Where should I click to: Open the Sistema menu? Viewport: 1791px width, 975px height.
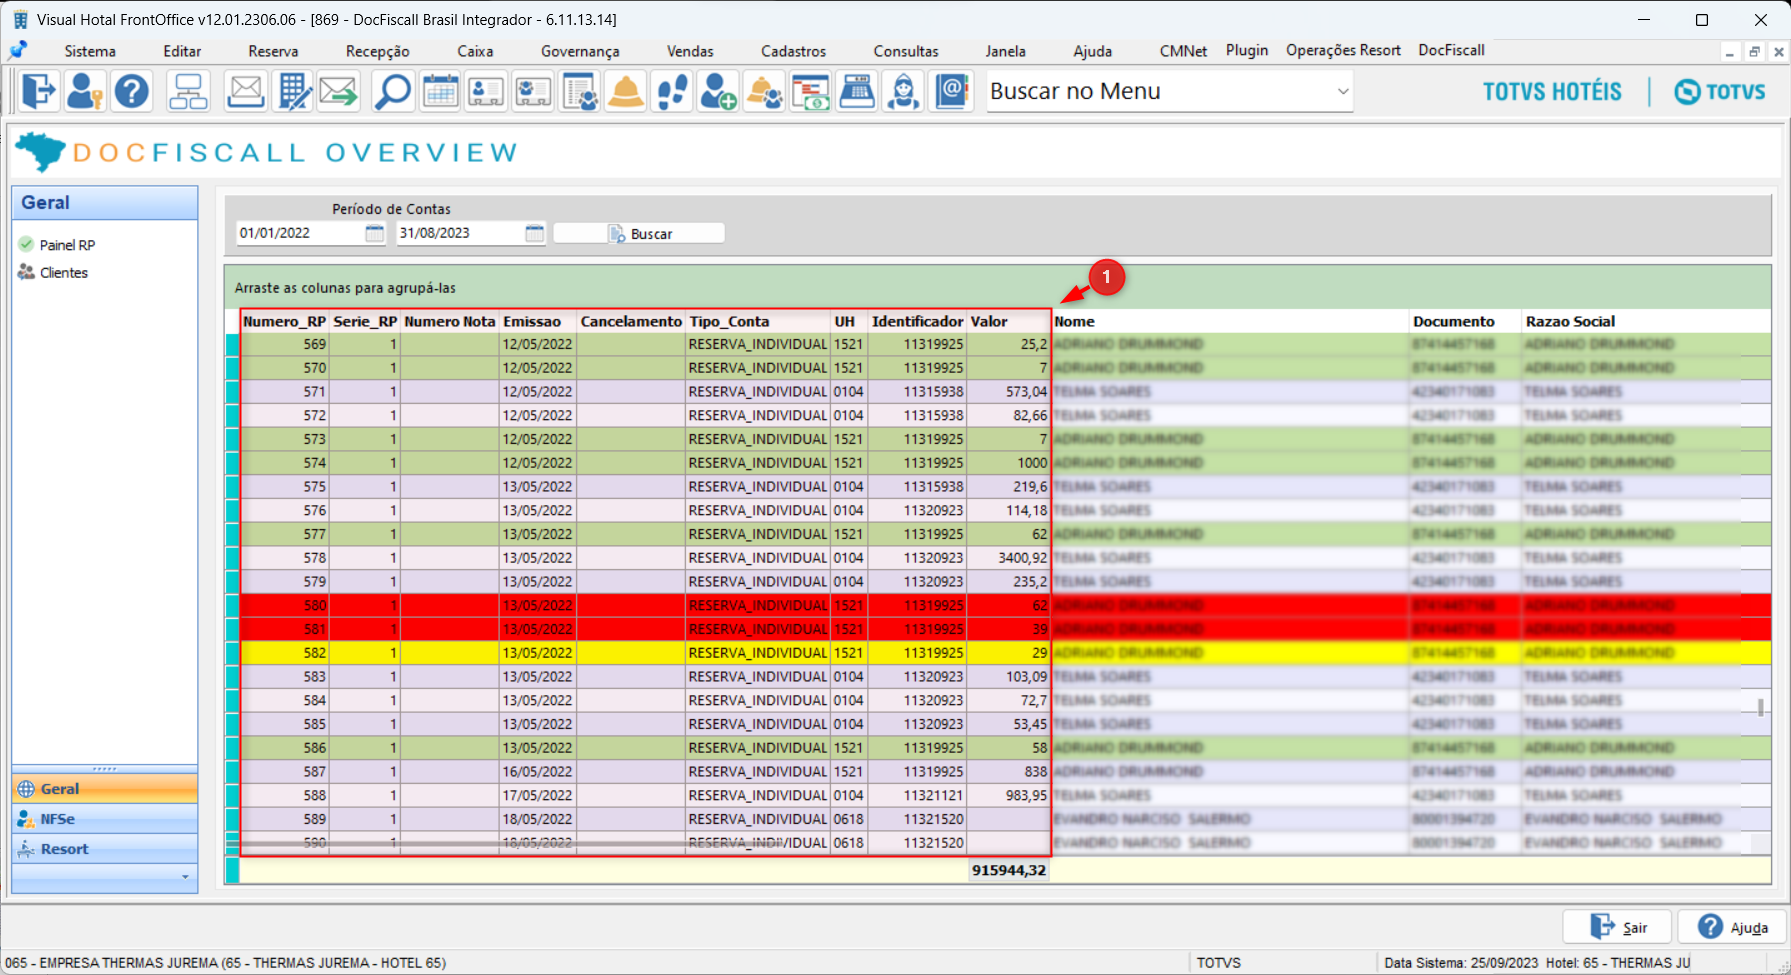tap(90, 51)
